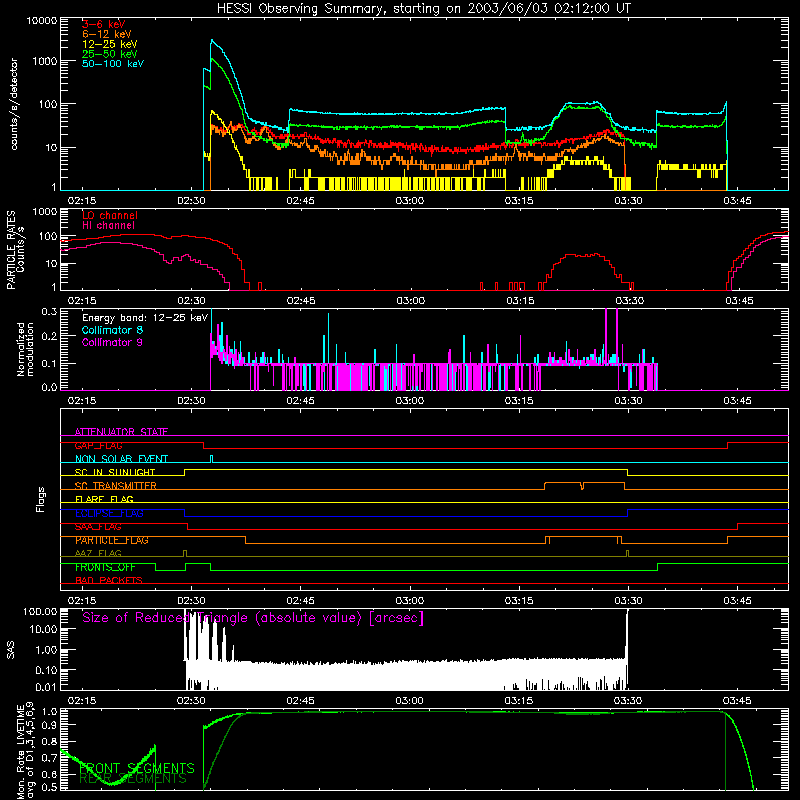
Task: Click the HI channel legend label
Action: click(108, 226)
